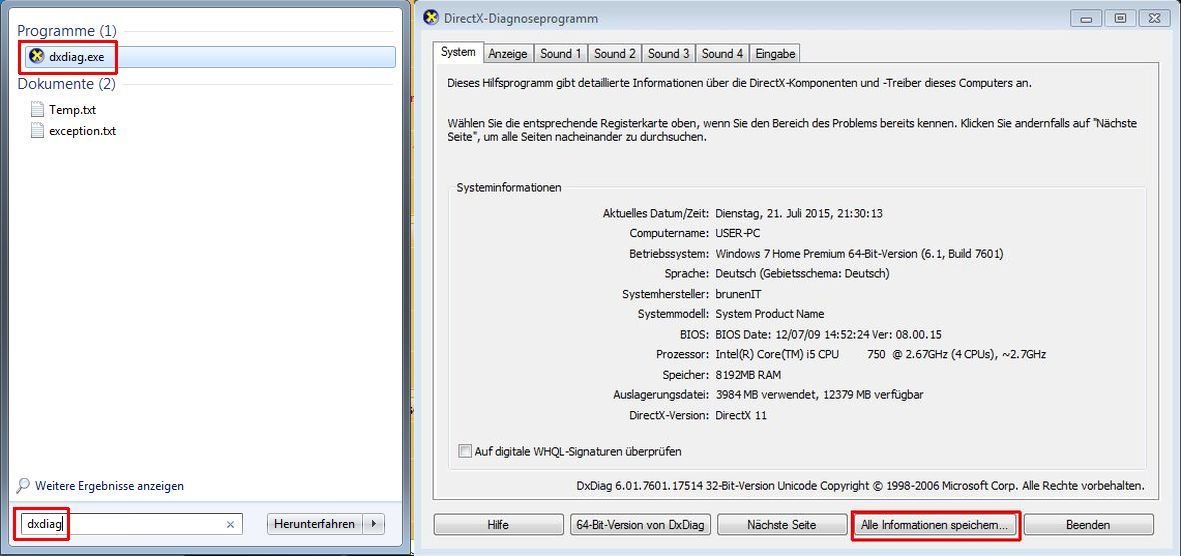This screenshot has height=556, width=1181.
Task: Click the dxdiag search input field
Action: (131, 524)
